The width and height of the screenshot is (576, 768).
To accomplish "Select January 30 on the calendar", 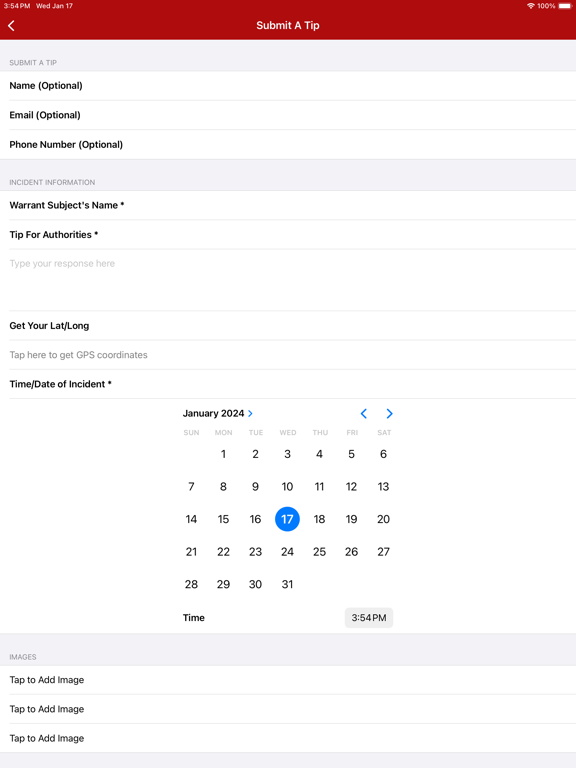I will [x=255, y=584].
